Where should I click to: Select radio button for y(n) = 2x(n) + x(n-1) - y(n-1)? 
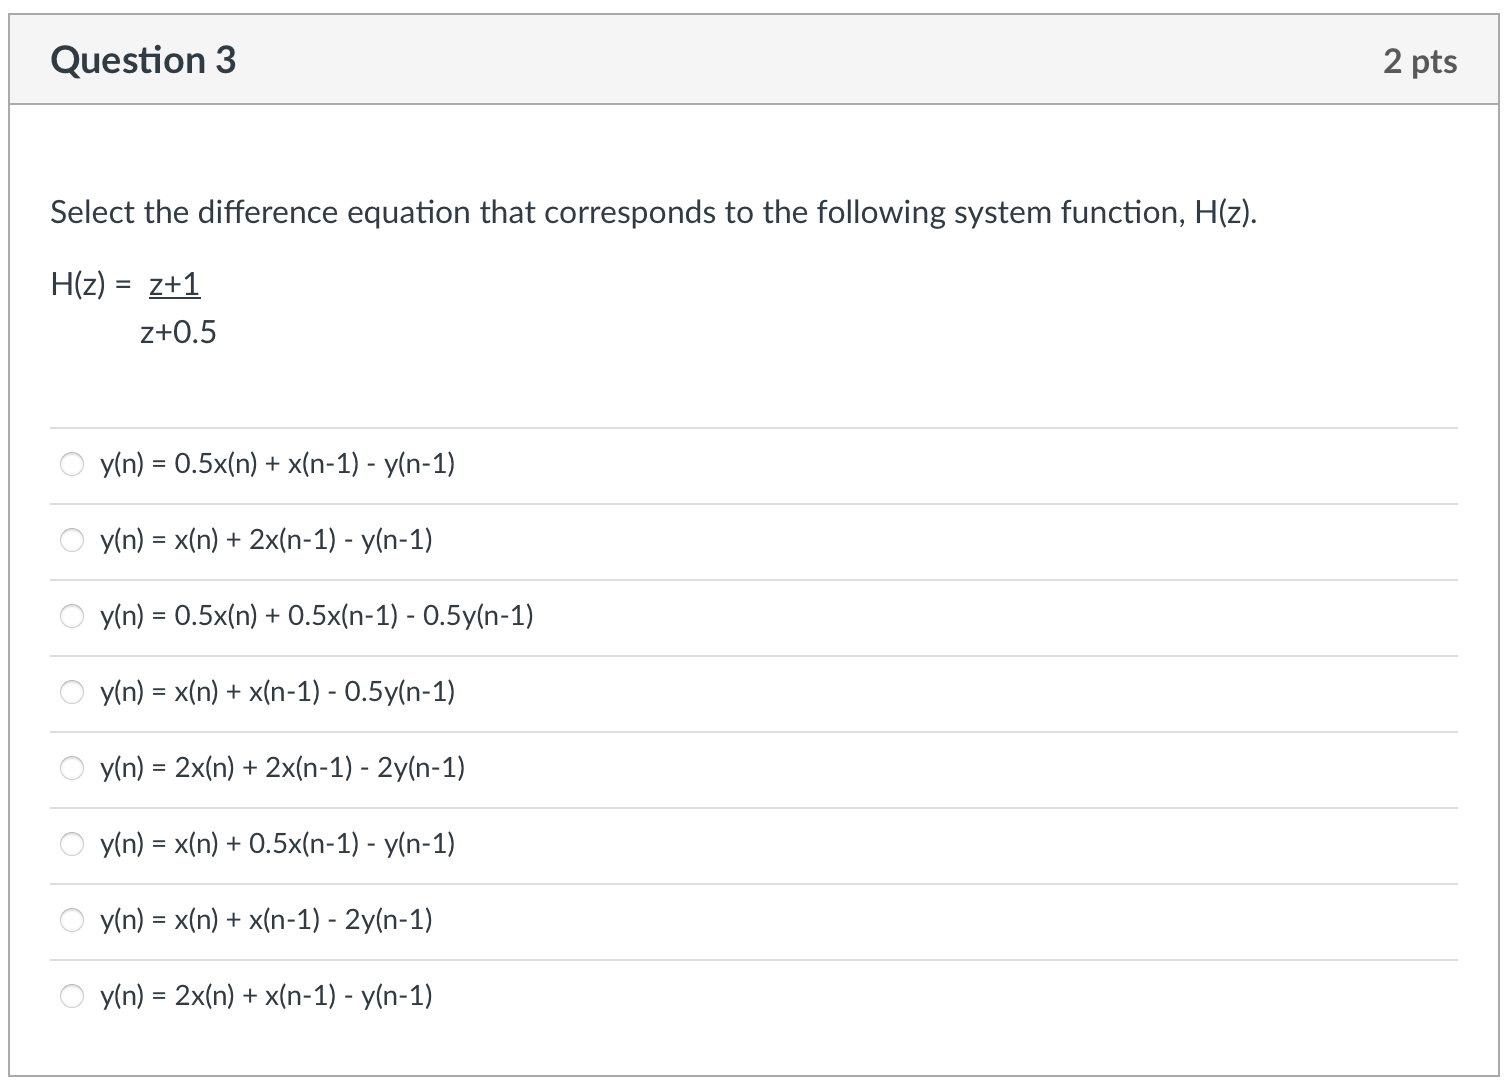coord(71,995)
